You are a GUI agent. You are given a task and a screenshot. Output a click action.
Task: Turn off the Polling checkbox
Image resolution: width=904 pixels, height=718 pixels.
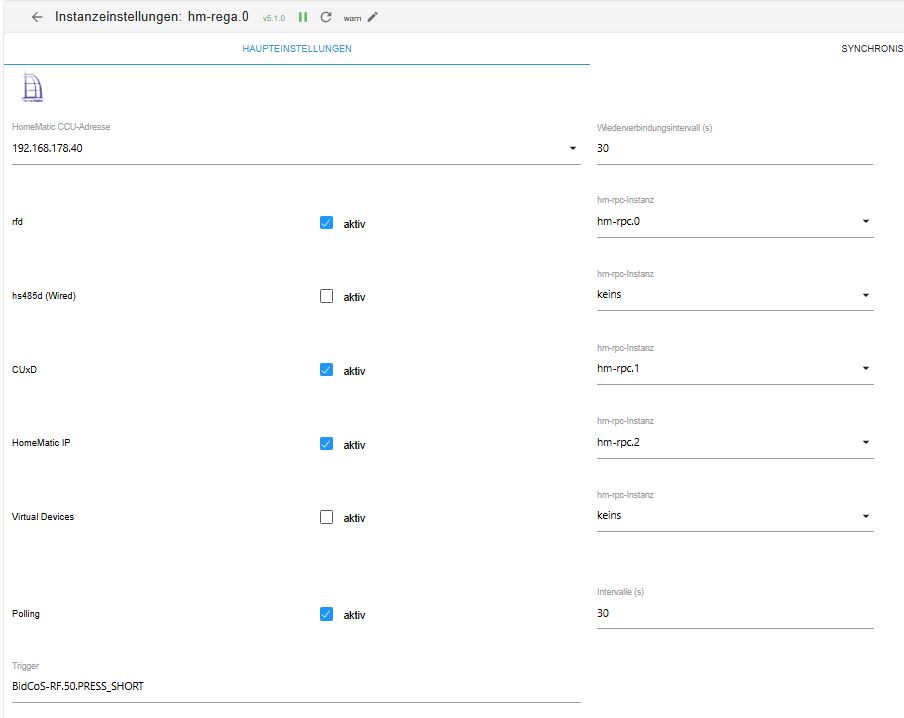(326, 614)
